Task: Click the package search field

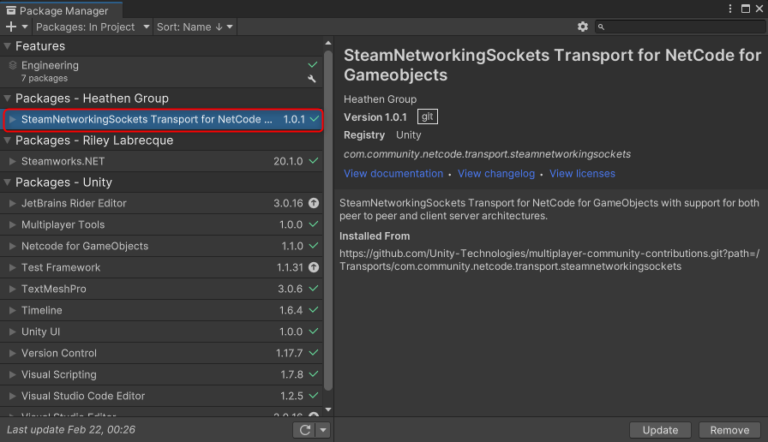Action: pyautogui.click(x=680, y=27)
